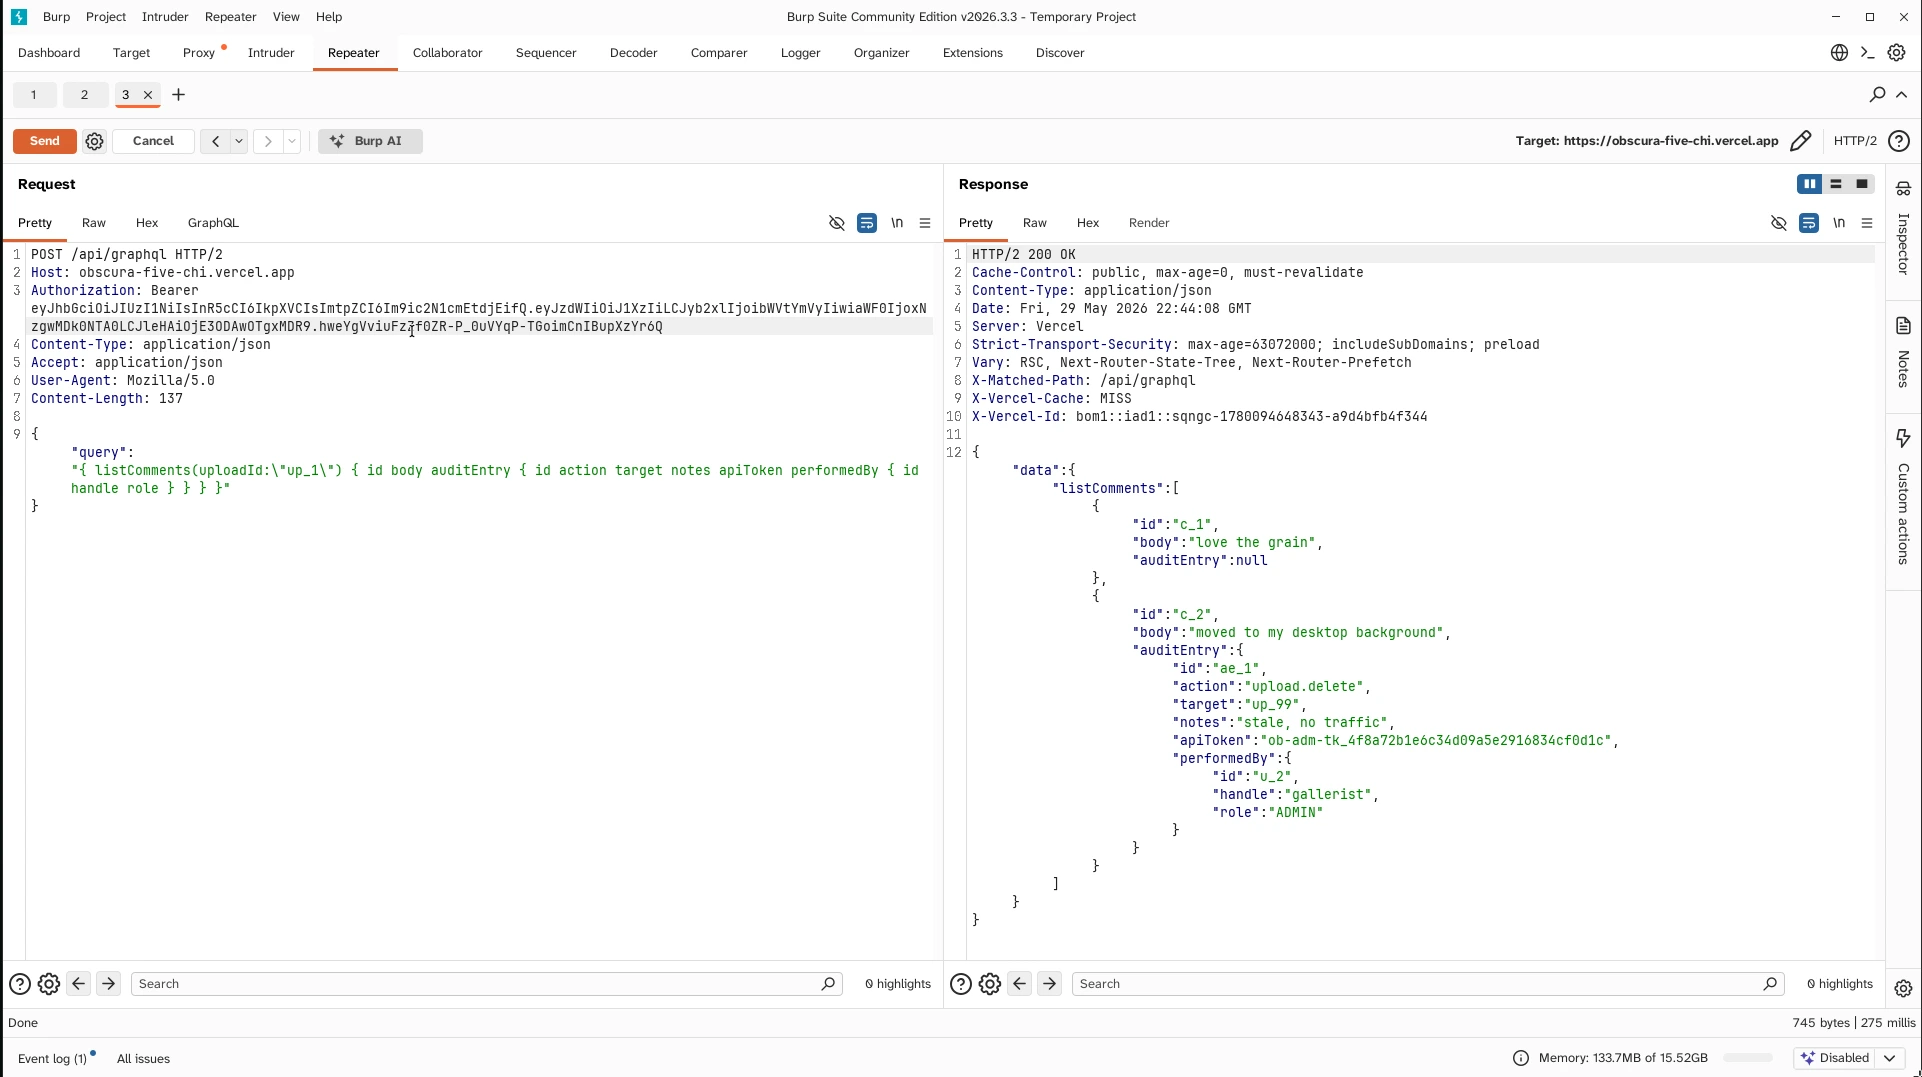The height and width of the screenshot is (1077, 1922).
Task: Switch Response view to Render tab
Action: pos(1149,223)
